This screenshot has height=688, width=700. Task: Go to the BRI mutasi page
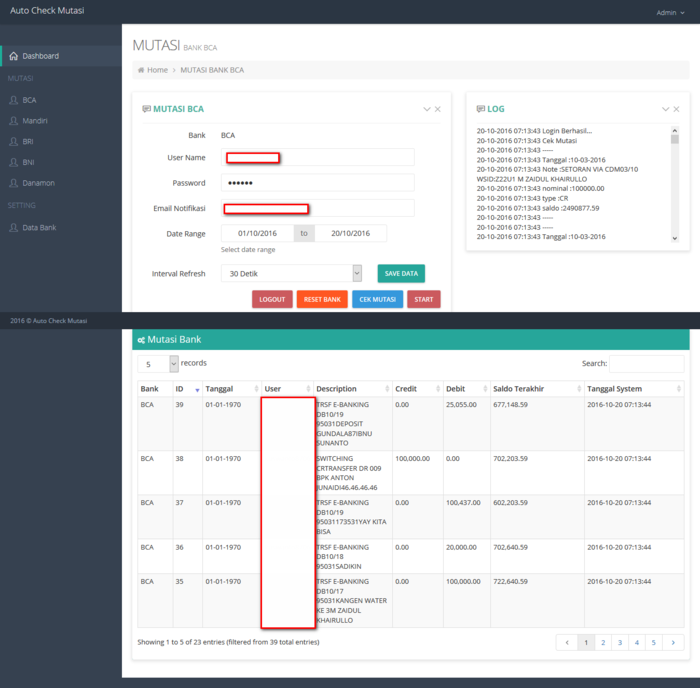pyautogui.click(x=28, y=142)
